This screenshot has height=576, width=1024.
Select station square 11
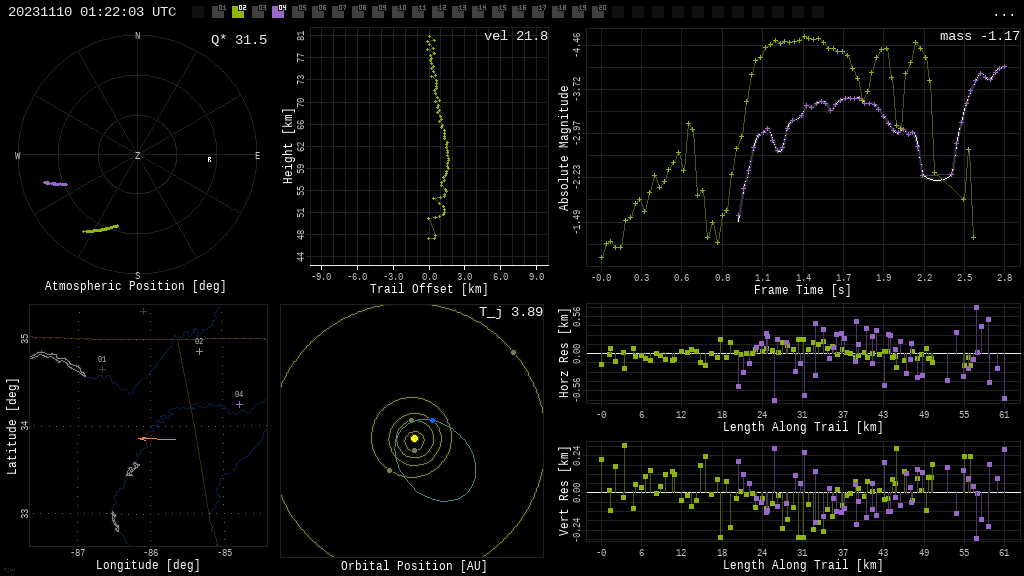[417, 12]
